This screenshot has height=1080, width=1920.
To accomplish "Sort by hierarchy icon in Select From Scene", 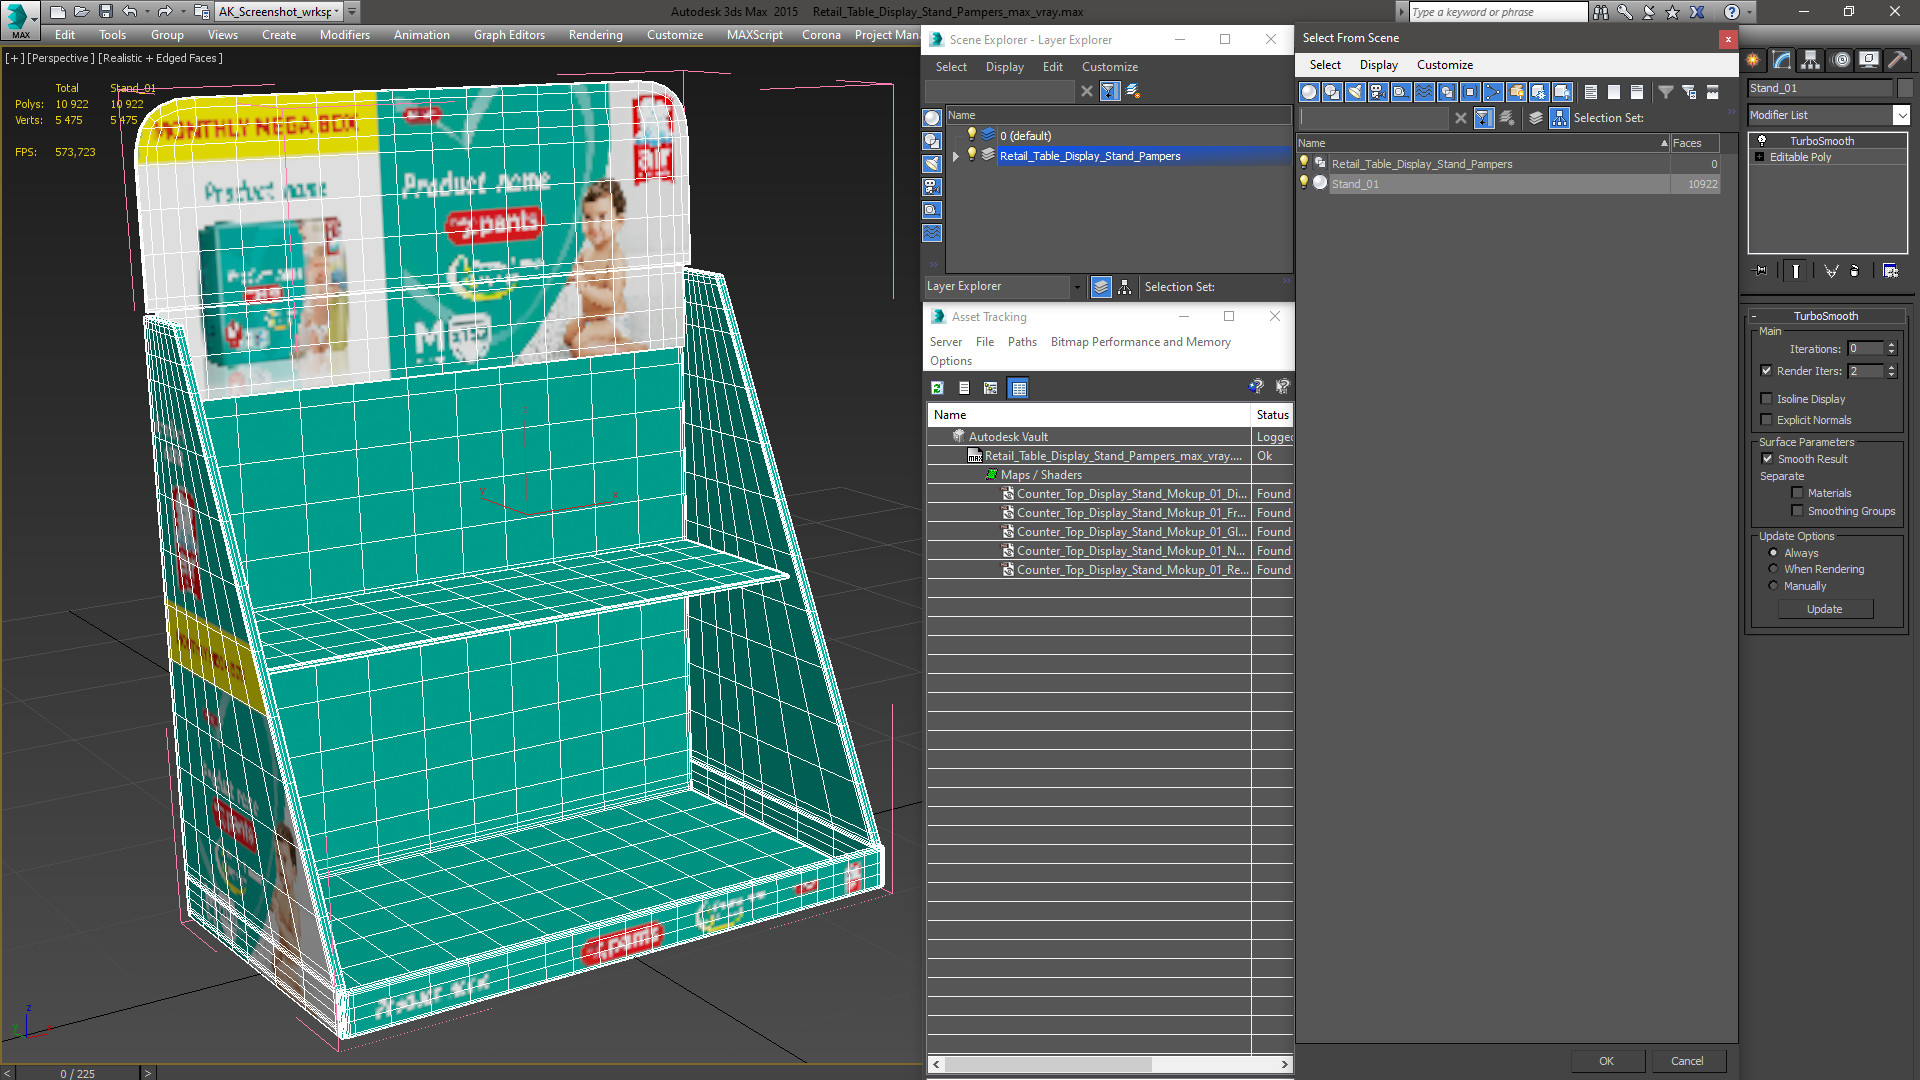I will coord(1559,118).
